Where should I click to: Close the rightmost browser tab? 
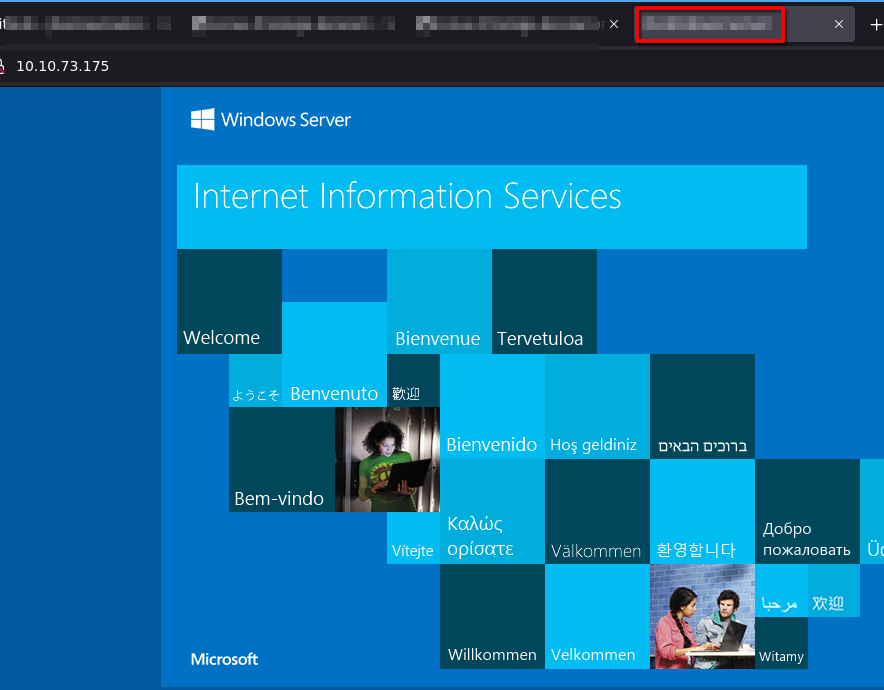pyautogui.click(x=838, y=25)
